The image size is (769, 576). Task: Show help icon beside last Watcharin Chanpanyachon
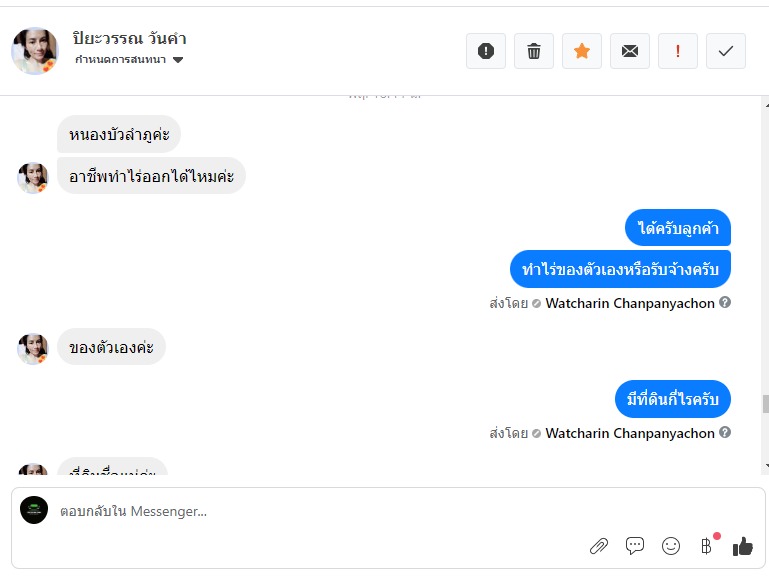(725, 432)
